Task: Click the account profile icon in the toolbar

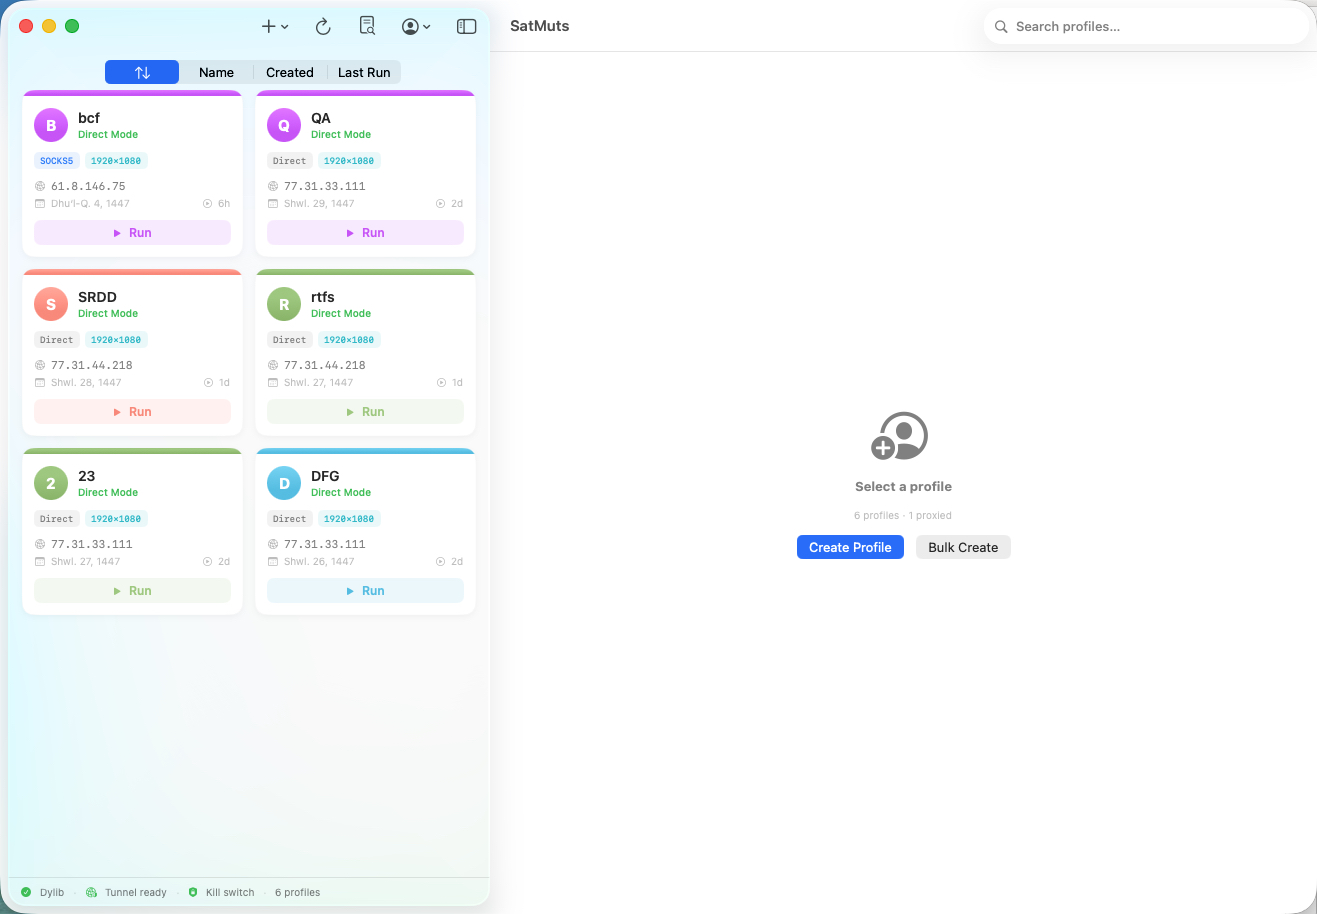Action: (x=411, y=26)
